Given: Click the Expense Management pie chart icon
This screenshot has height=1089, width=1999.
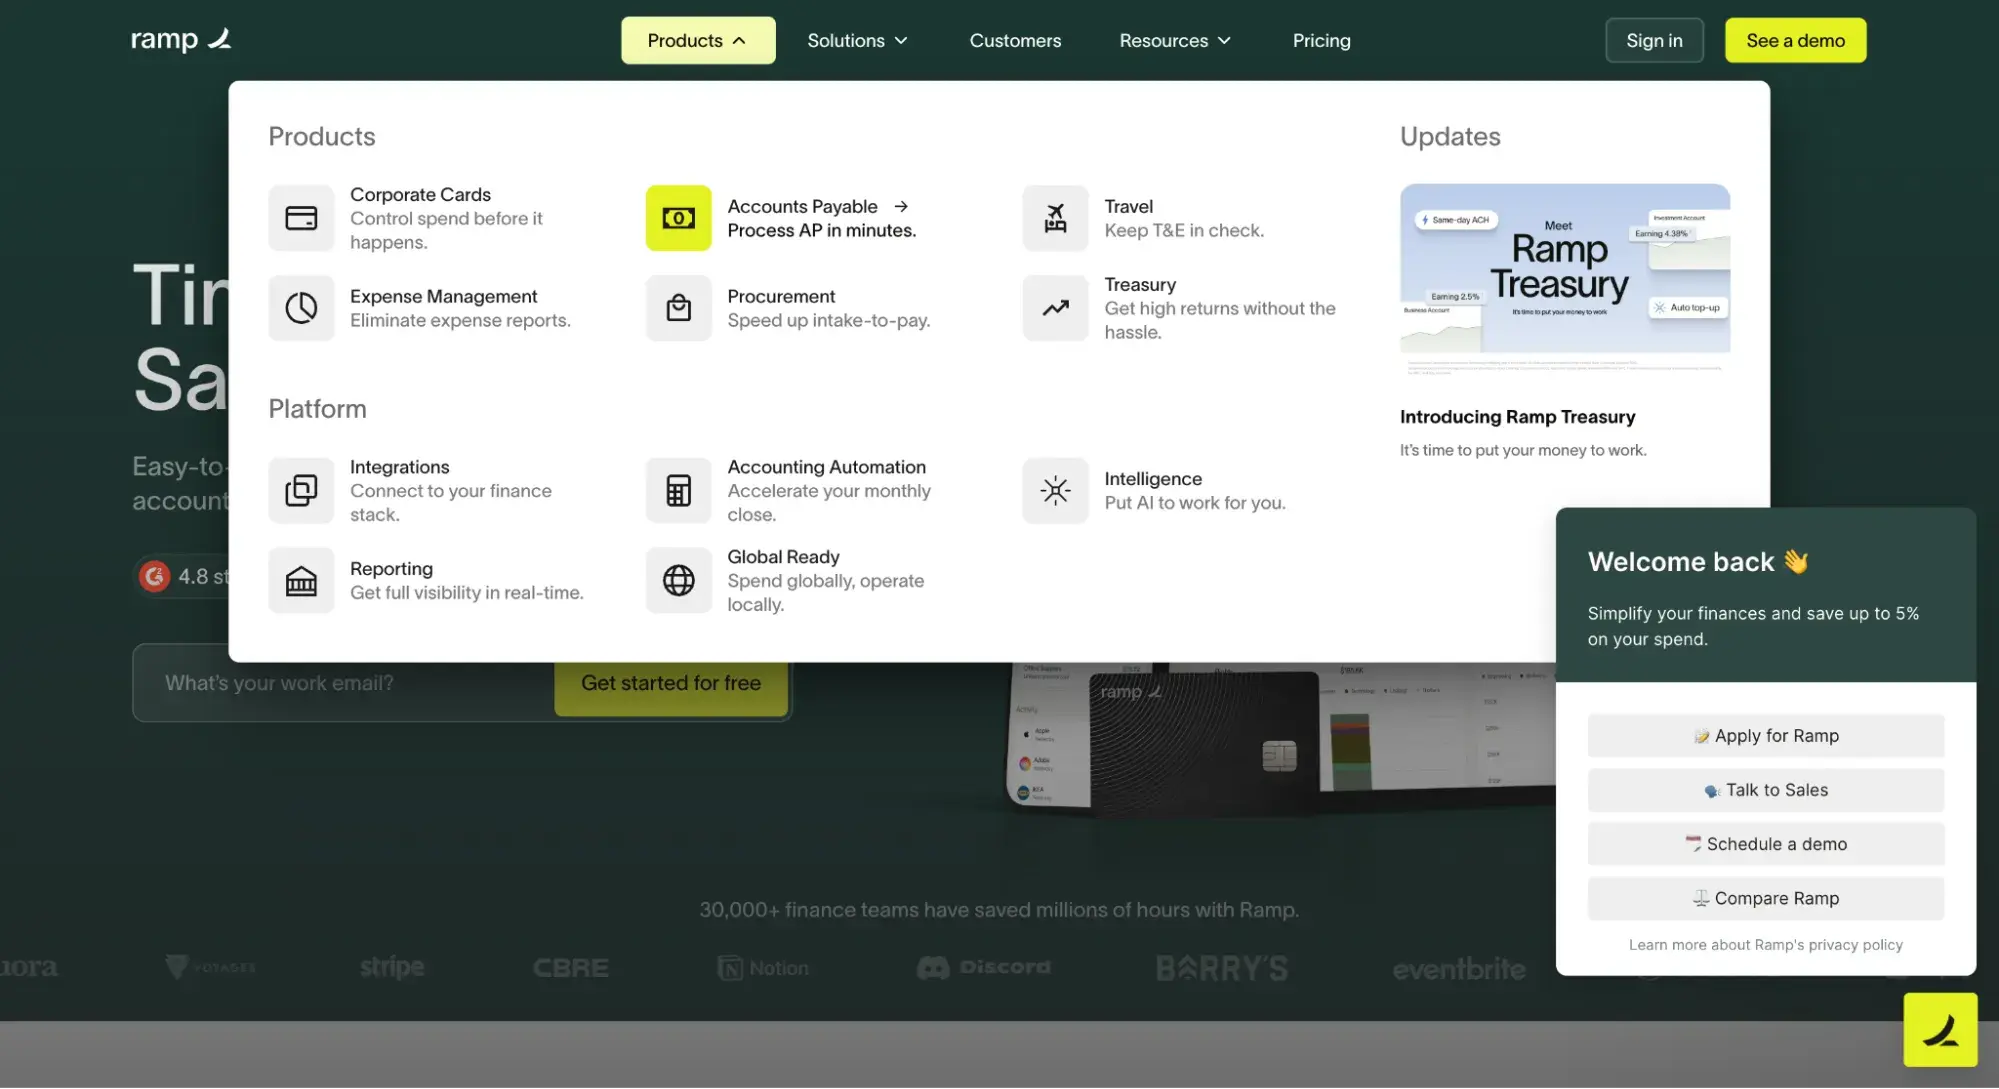Looking at the screenshot, I should point(301,308).
